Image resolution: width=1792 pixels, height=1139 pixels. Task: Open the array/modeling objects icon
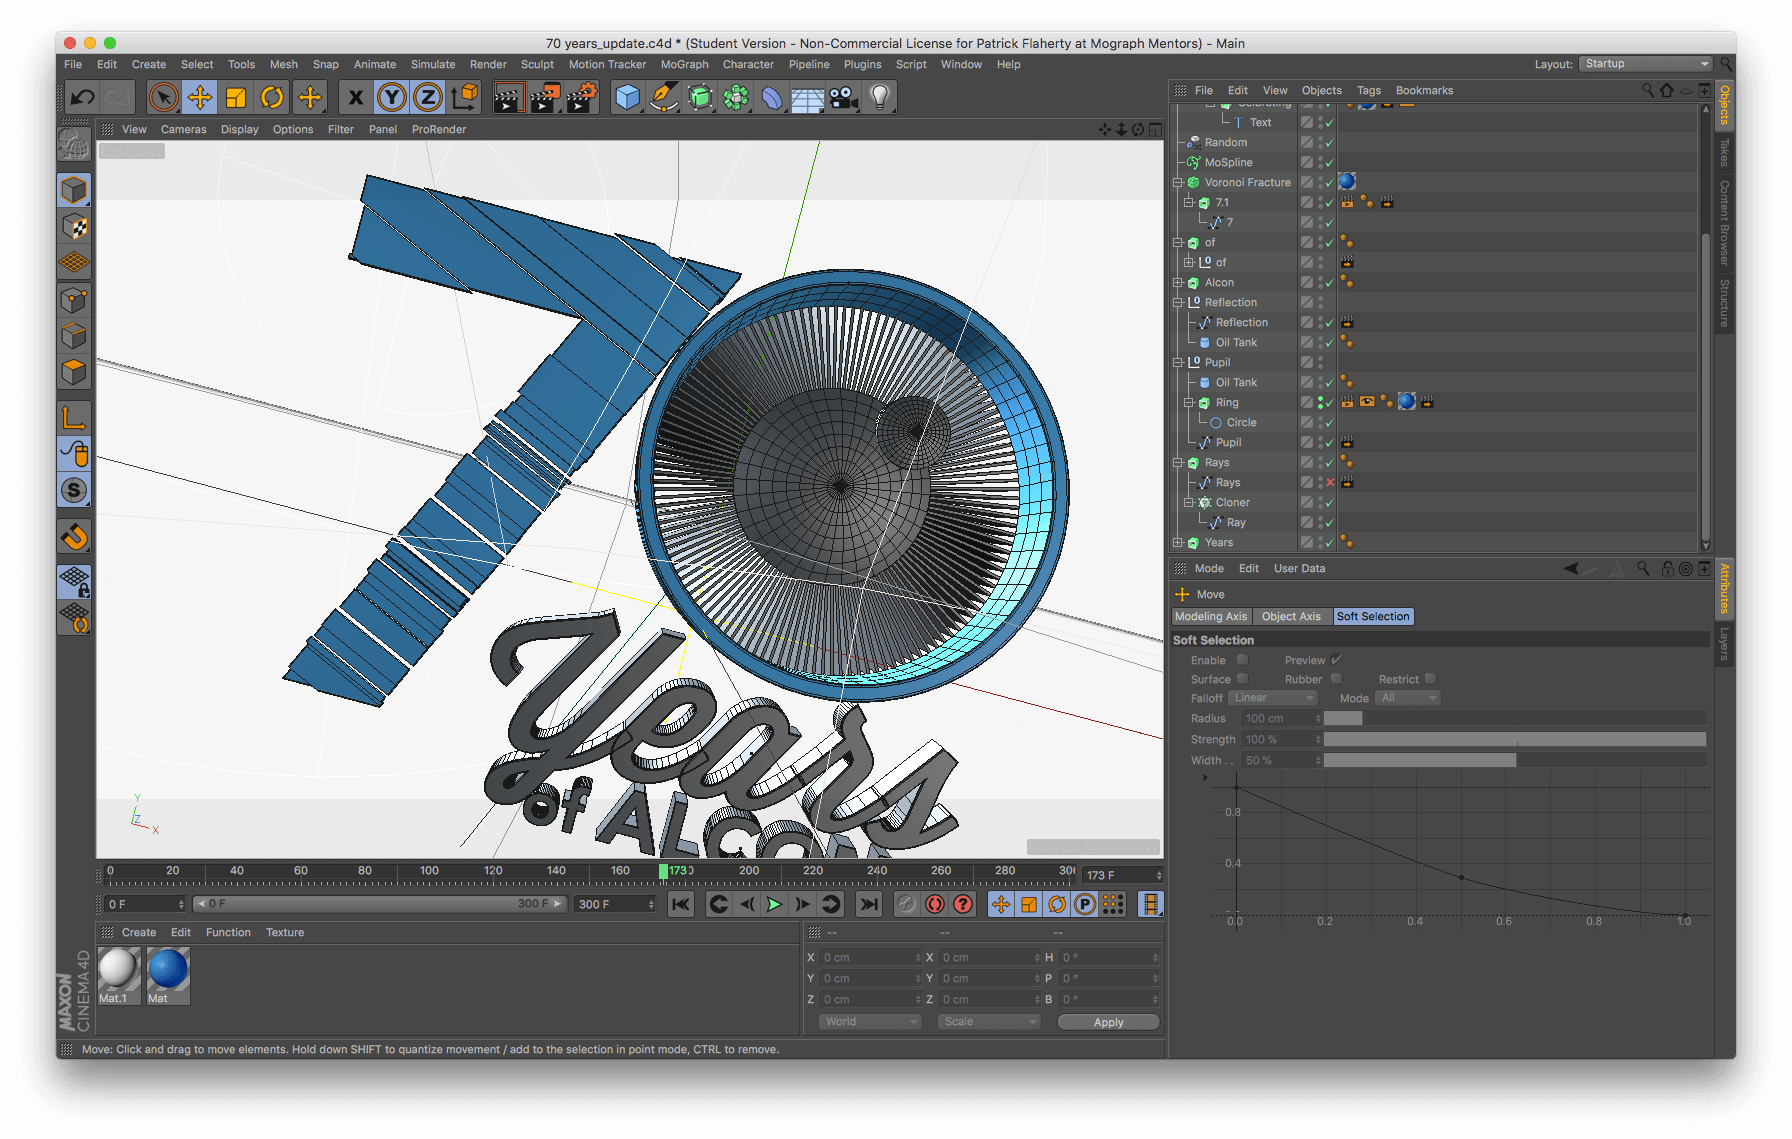736,97
